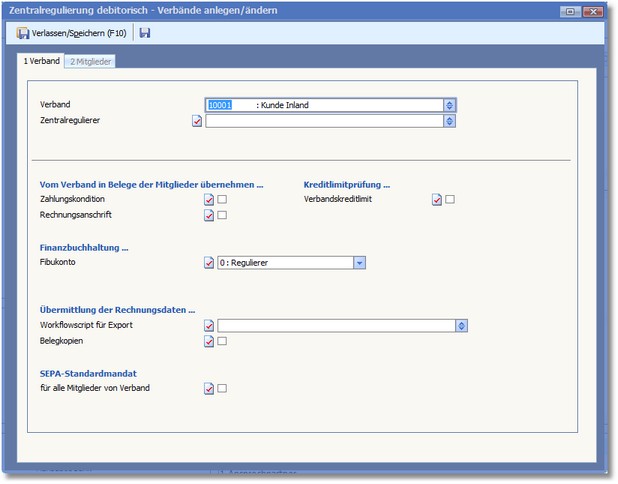Open the Zentralregulierer selection arrow
This screenshot has height=484, width=618.
(450, 122)
